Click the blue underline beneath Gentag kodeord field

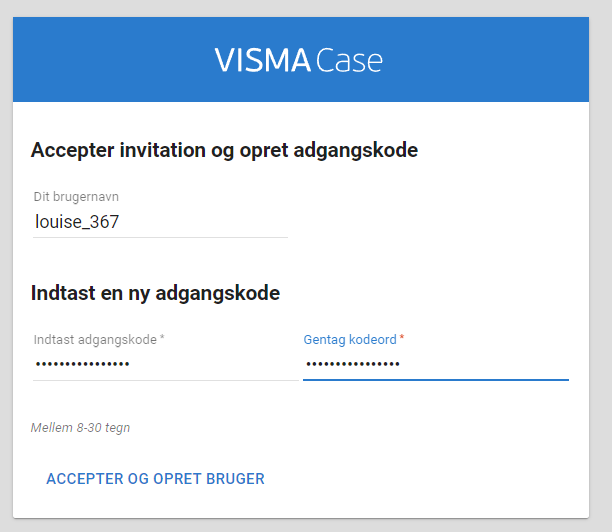(436, 379)
